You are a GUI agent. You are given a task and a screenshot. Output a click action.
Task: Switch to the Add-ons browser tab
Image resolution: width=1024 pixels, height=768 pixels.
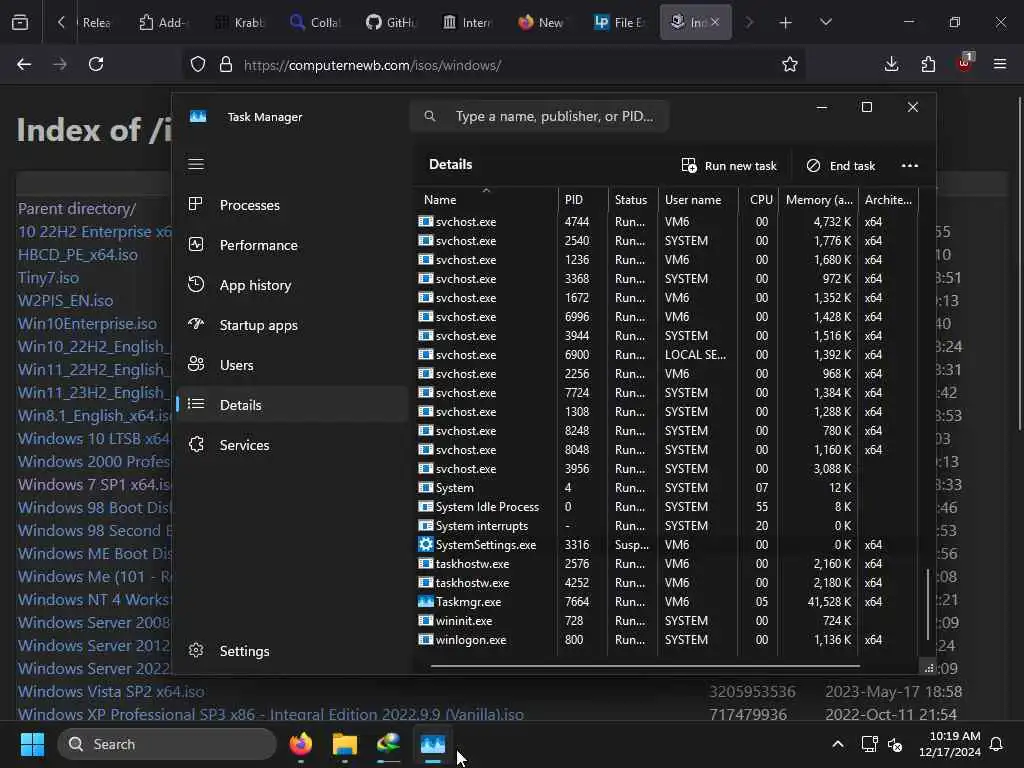(x=164, y=23)
